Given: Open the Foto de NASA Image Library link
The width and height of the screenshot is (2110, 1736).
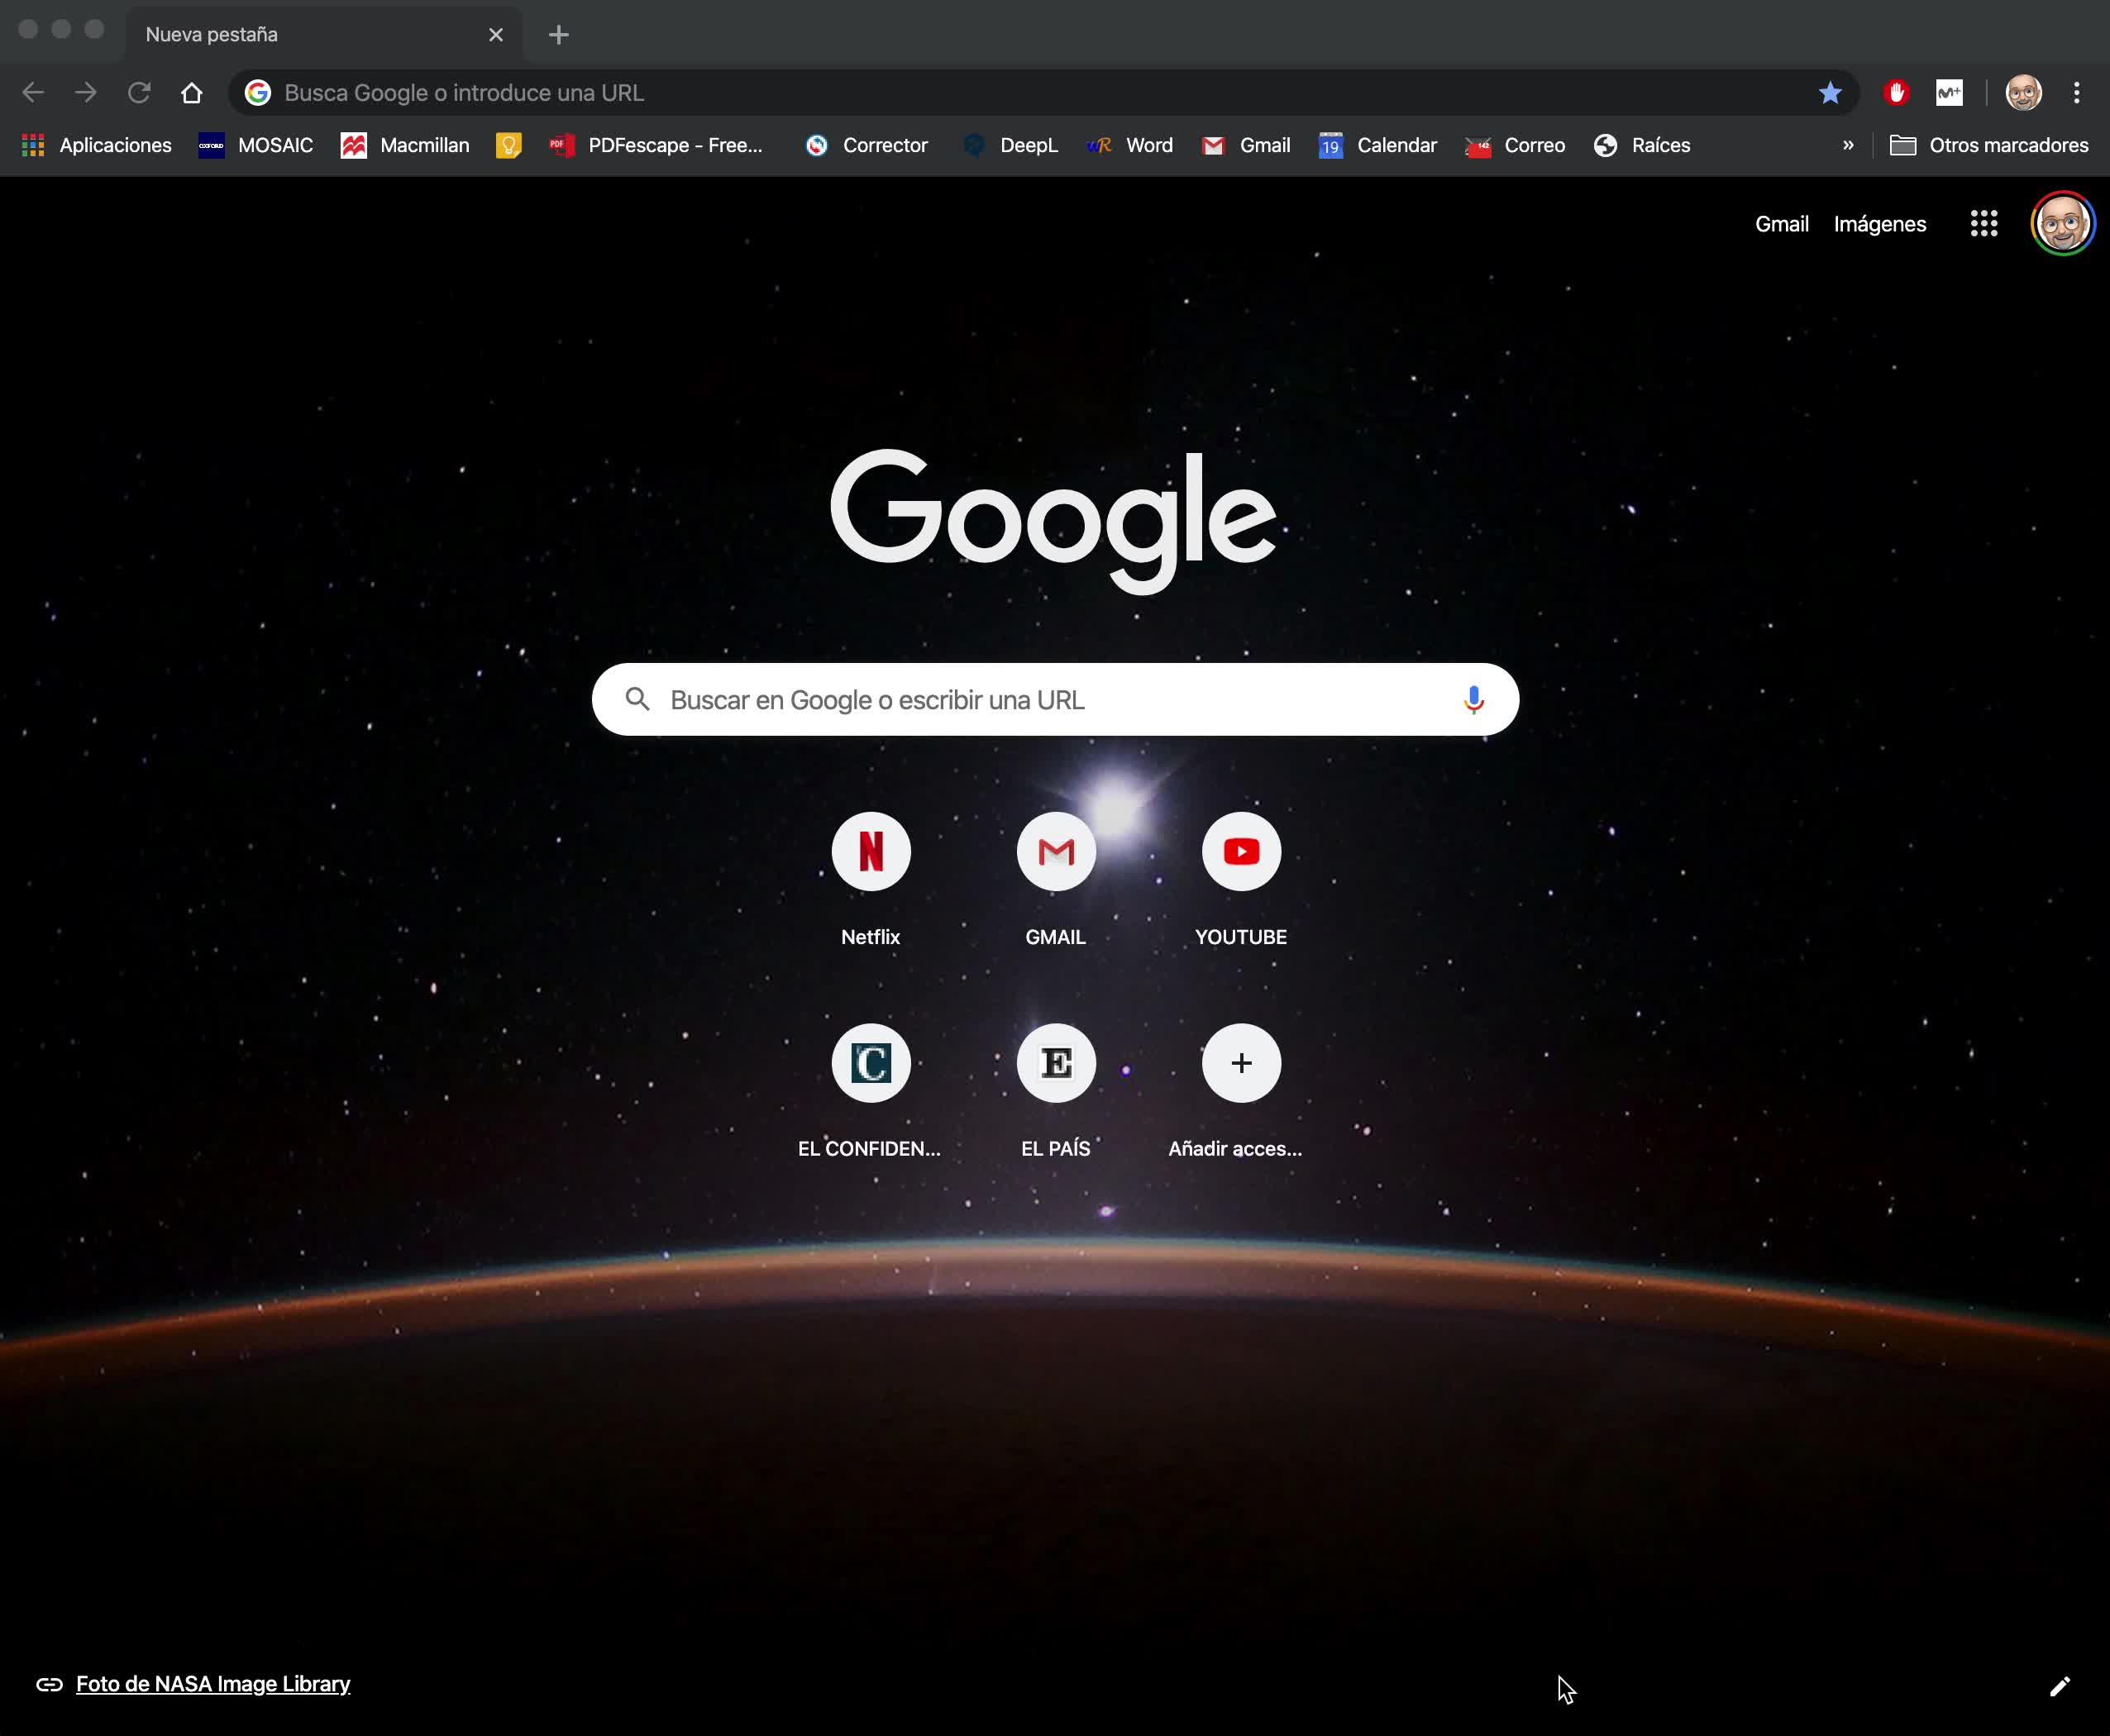Looking at the screenshot, I should (213, 1684).
